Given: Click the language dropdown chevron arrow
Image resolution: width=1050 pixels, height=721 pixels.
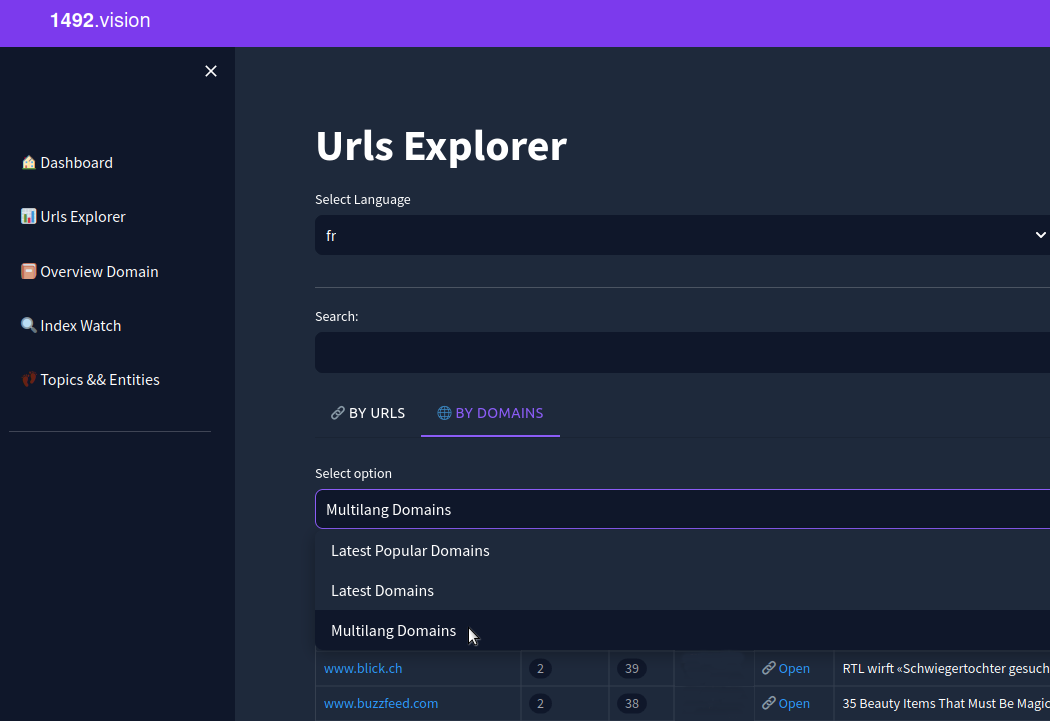Looking at the screenshot, I should [1039, 236].
